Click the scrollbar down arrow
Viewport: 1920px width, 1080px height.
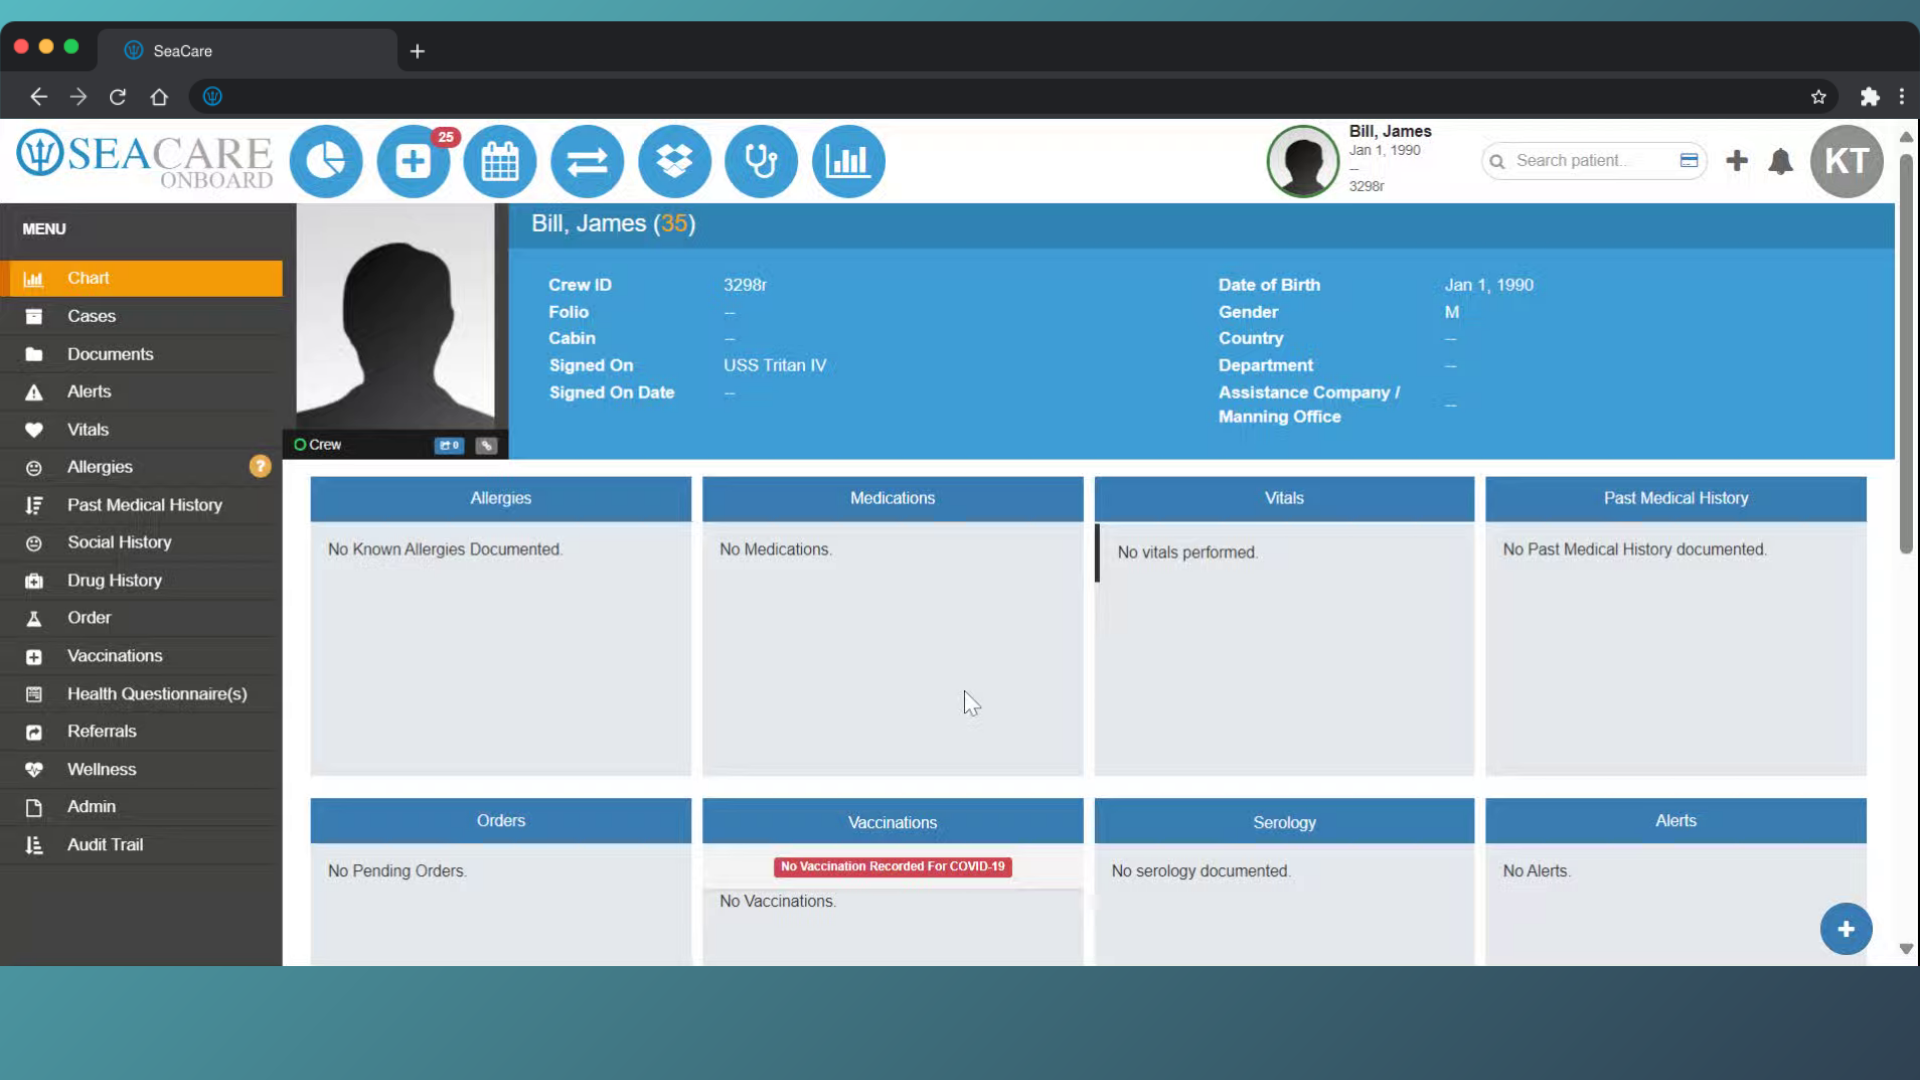(1906, 949)
